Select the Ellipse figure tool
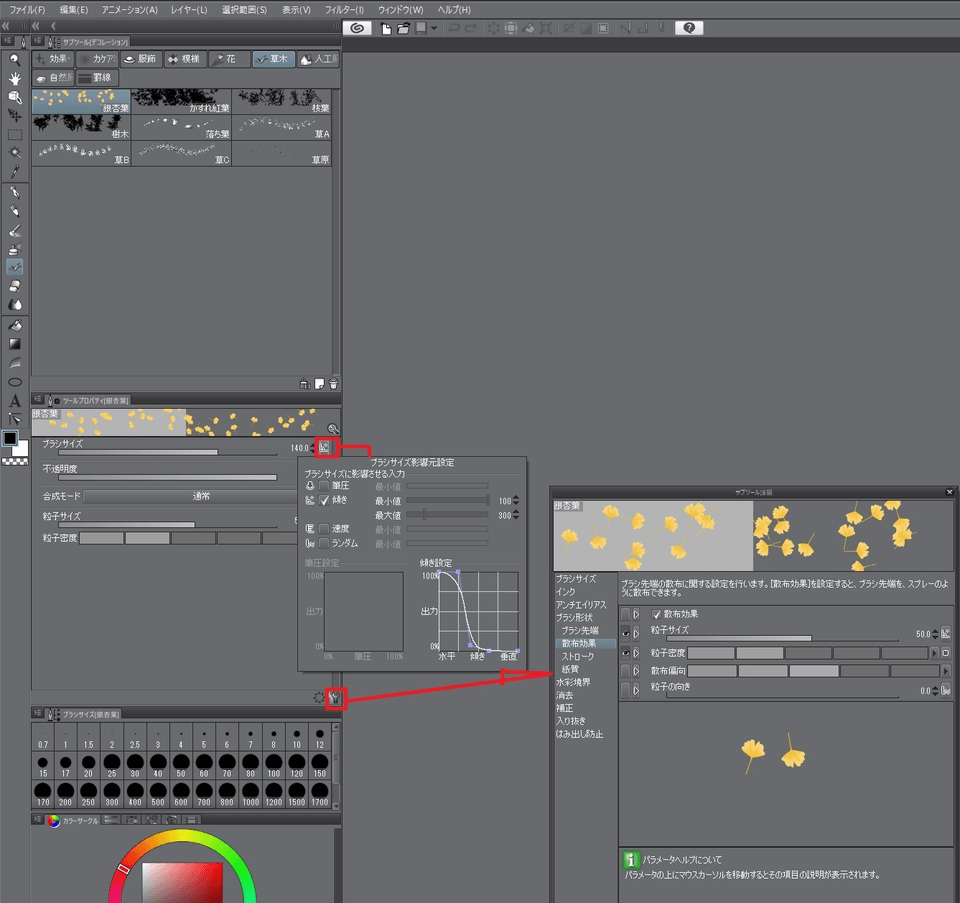This screenshot has width=960, height=903. point(15,382)
